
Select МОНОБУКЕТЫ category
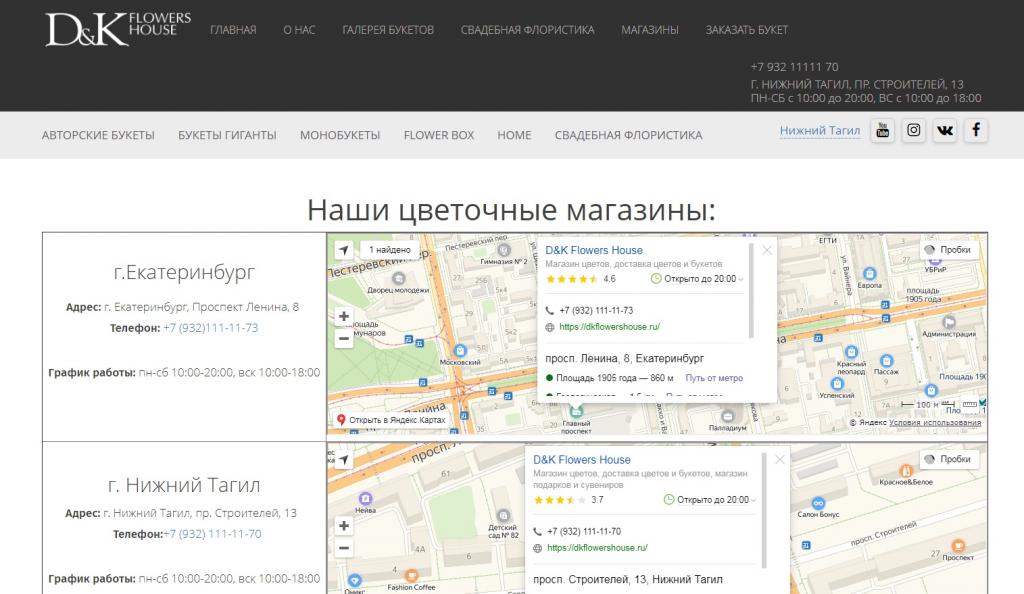coord(340,135)
